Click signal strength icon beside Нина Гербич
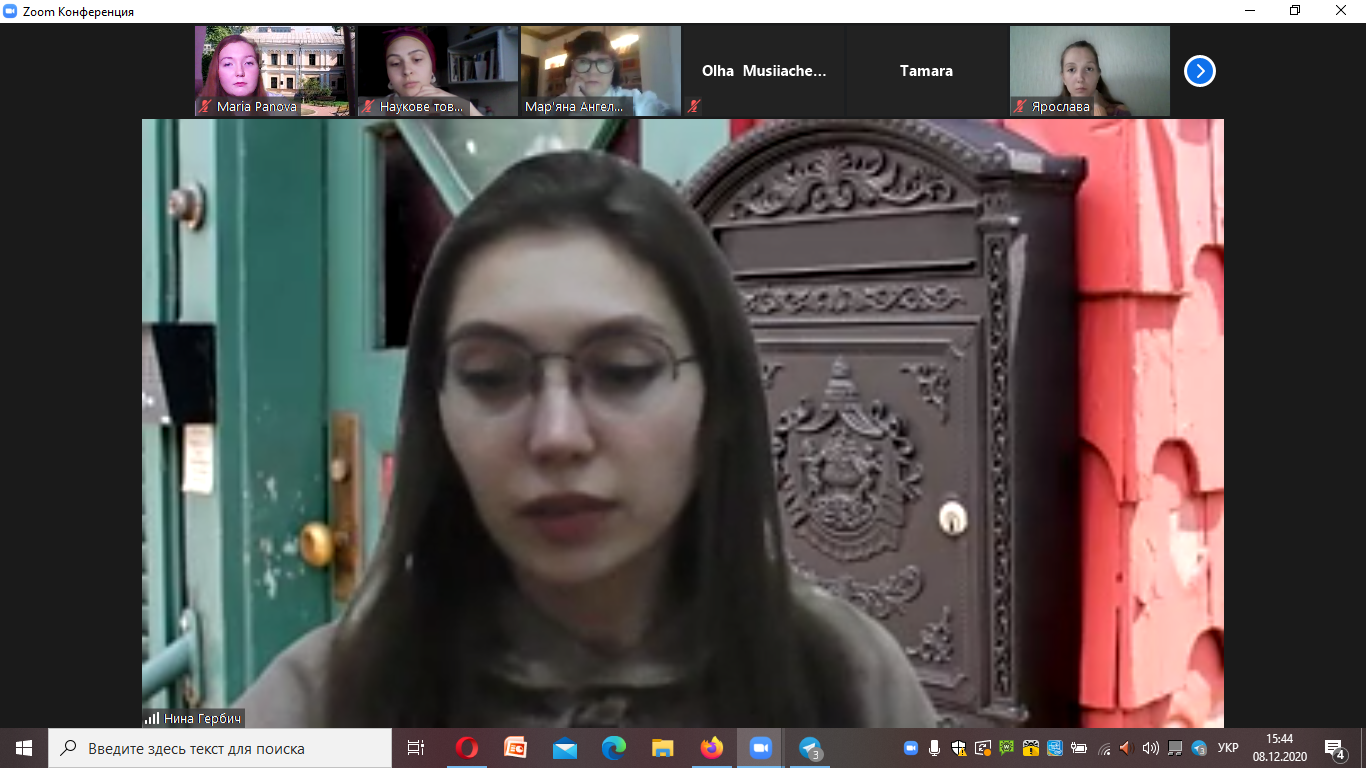 (152, 718)
